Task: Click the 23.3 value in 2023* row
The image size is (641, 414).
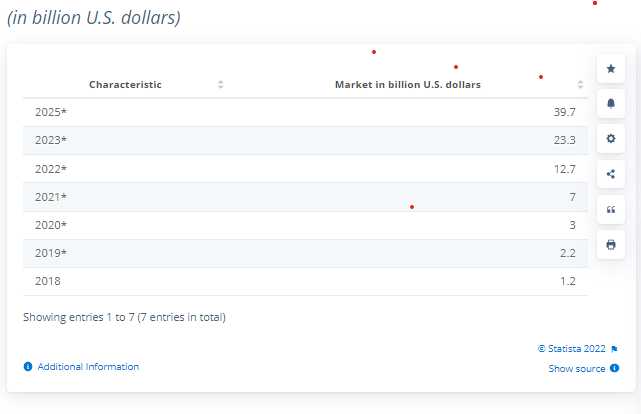Action: (x=565, y=140)
